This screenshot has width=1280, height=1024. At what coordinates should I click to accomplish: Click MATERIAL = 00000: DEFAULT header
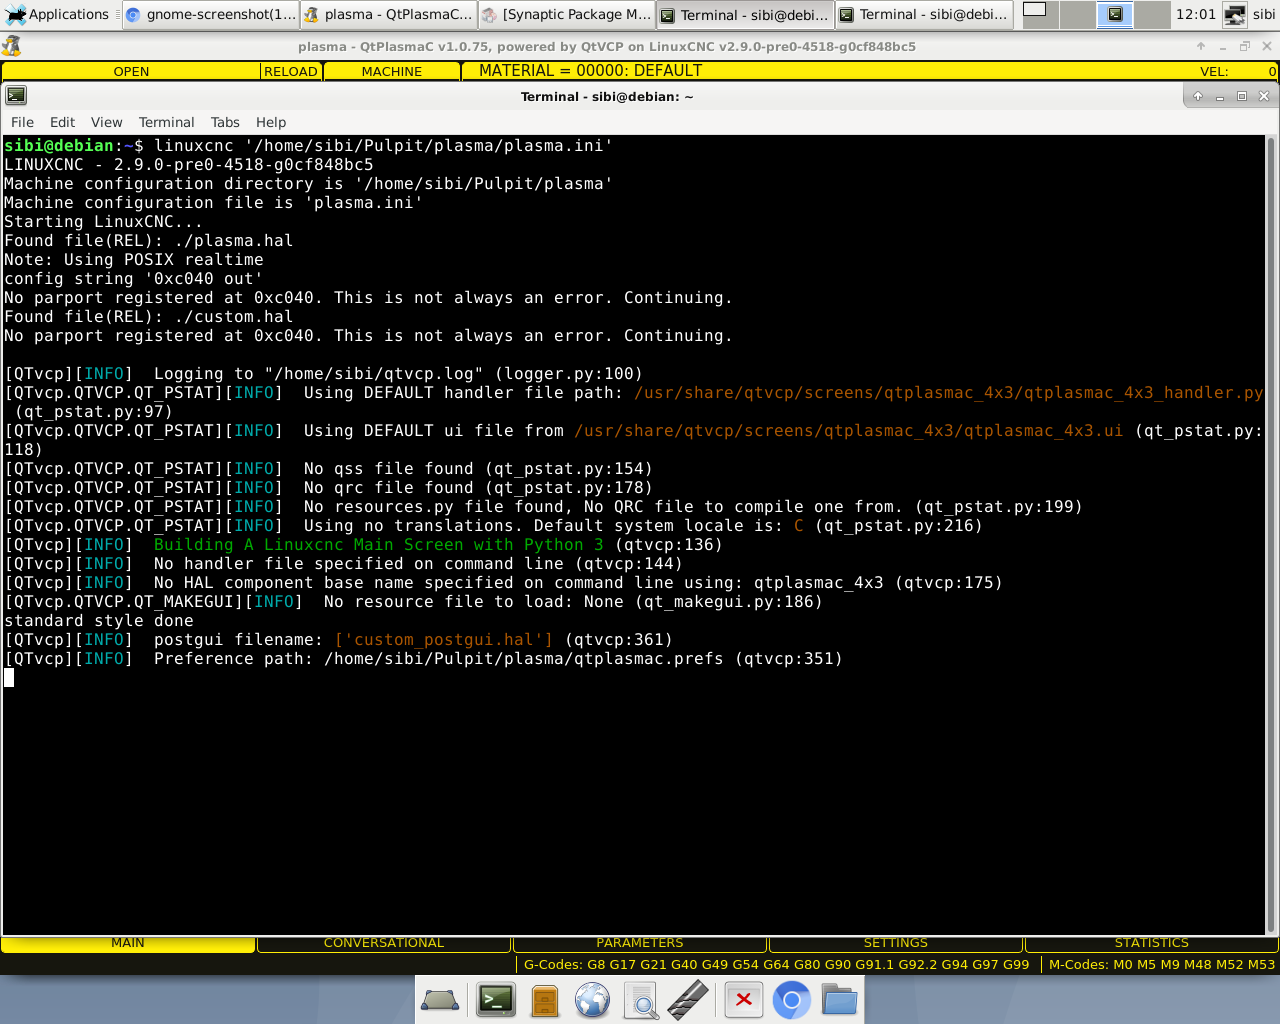tap(590, 71)
